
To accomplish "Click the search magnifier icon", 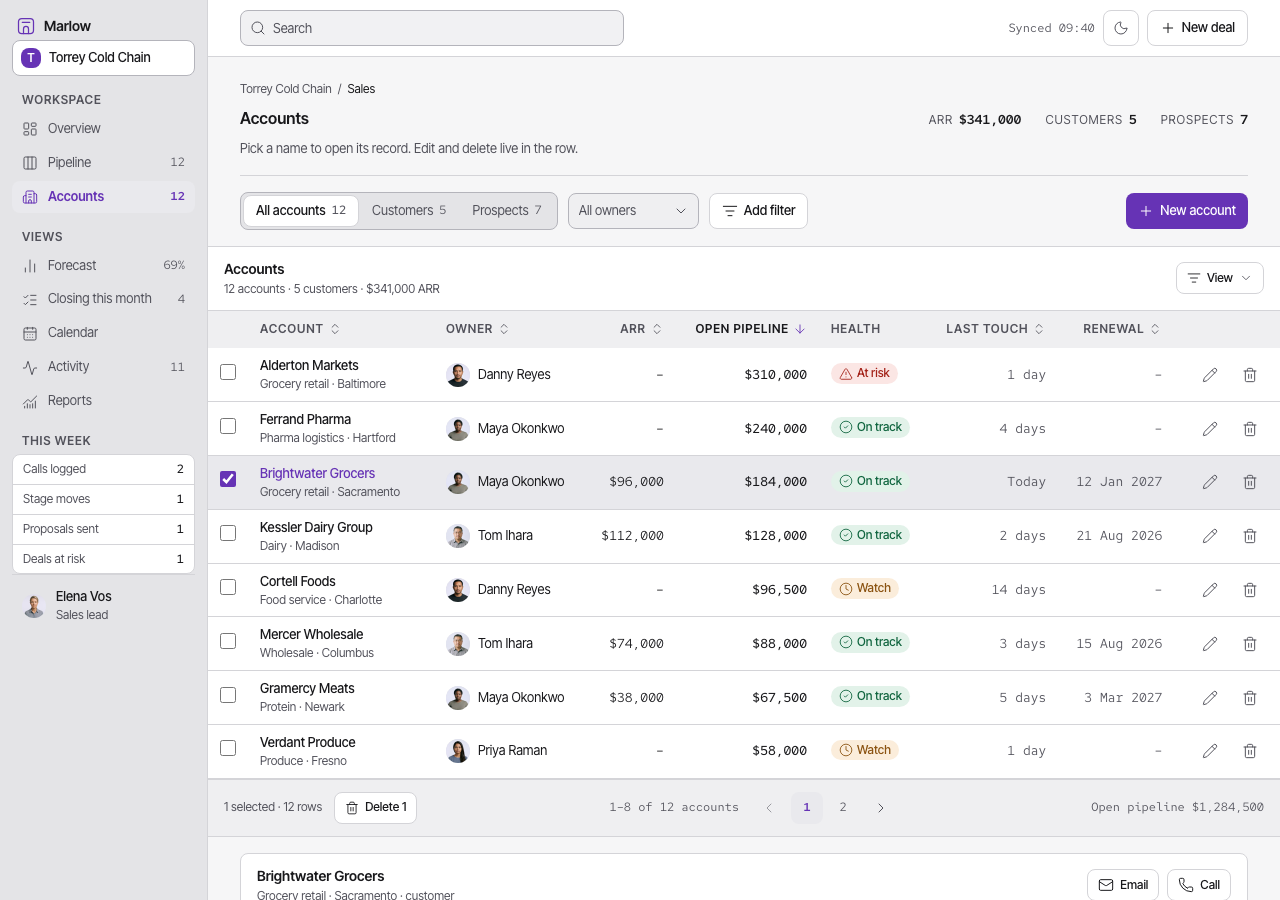I will click(258, 28).
